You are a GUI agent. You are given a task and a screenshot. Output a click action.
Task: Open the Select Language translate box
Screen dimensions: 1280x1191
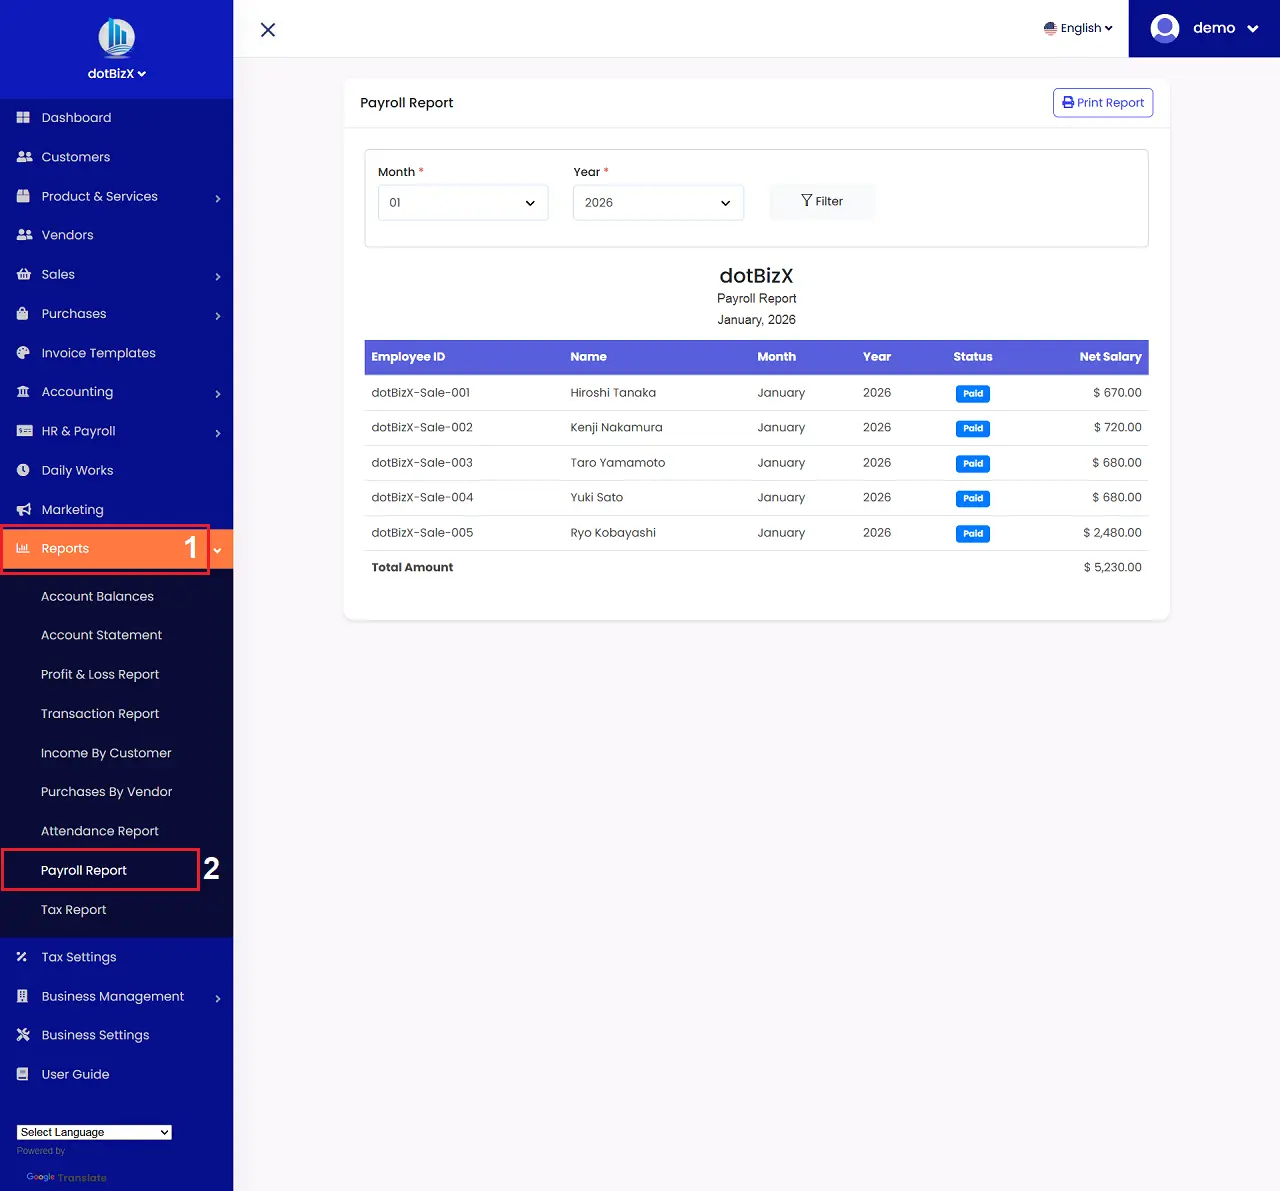click(x=94, y=1132)
